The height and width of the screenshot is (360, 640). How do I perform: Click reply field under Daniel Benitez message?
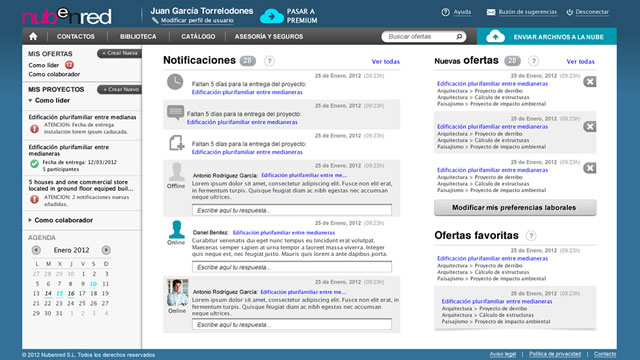[292, 267]
